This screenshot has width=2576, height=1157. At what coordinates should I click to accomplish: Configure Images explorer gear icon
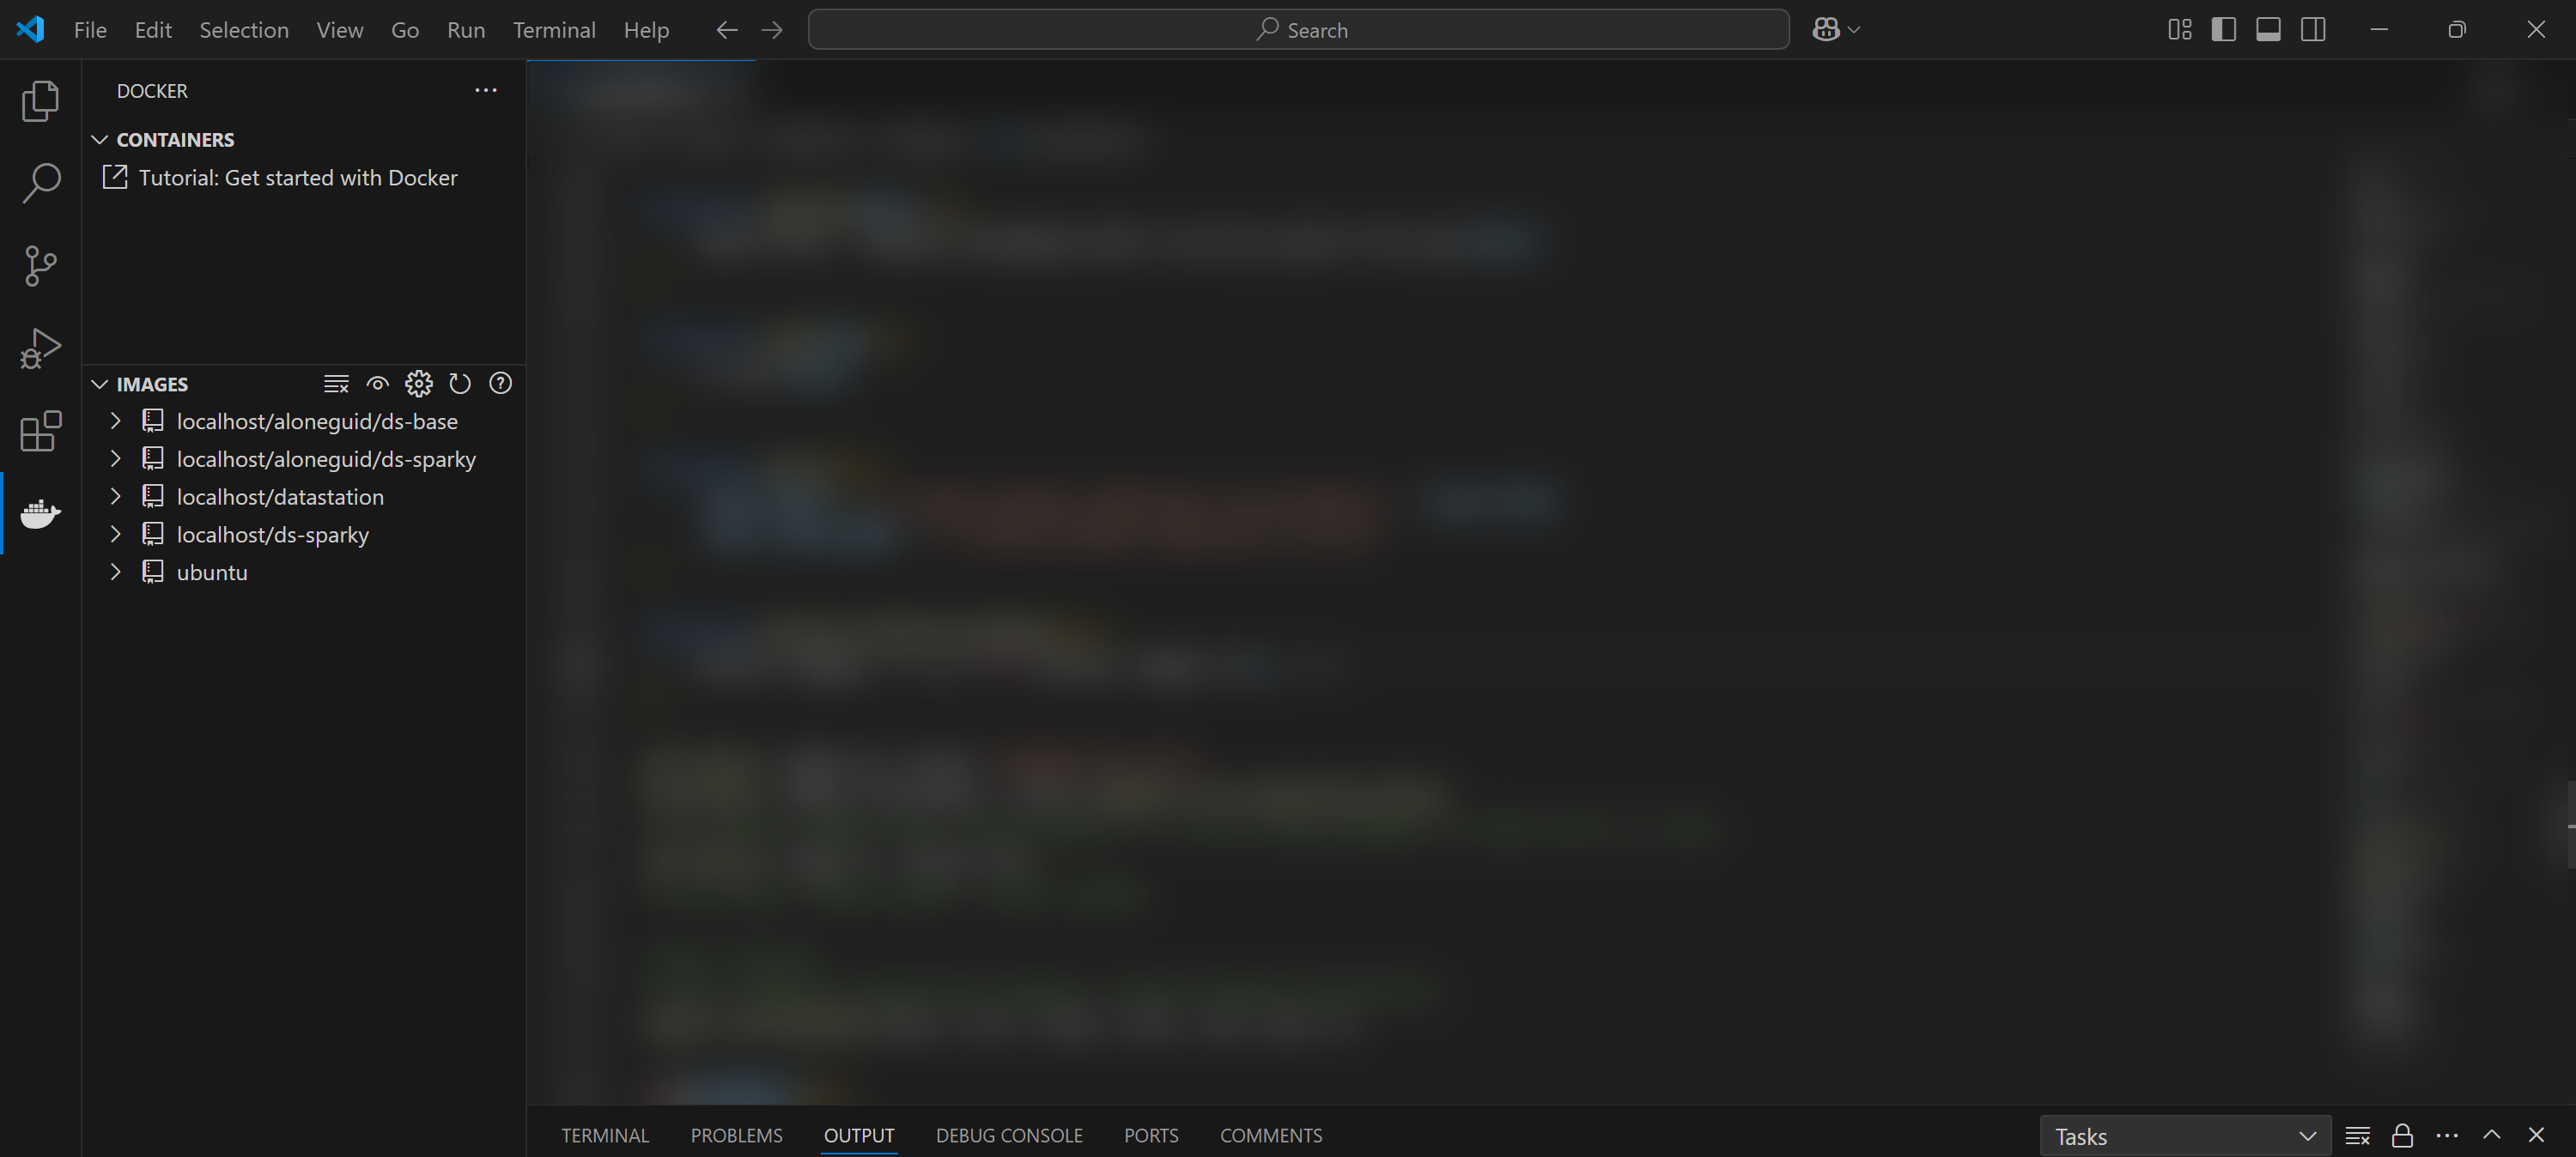click(x=419, y=384)
